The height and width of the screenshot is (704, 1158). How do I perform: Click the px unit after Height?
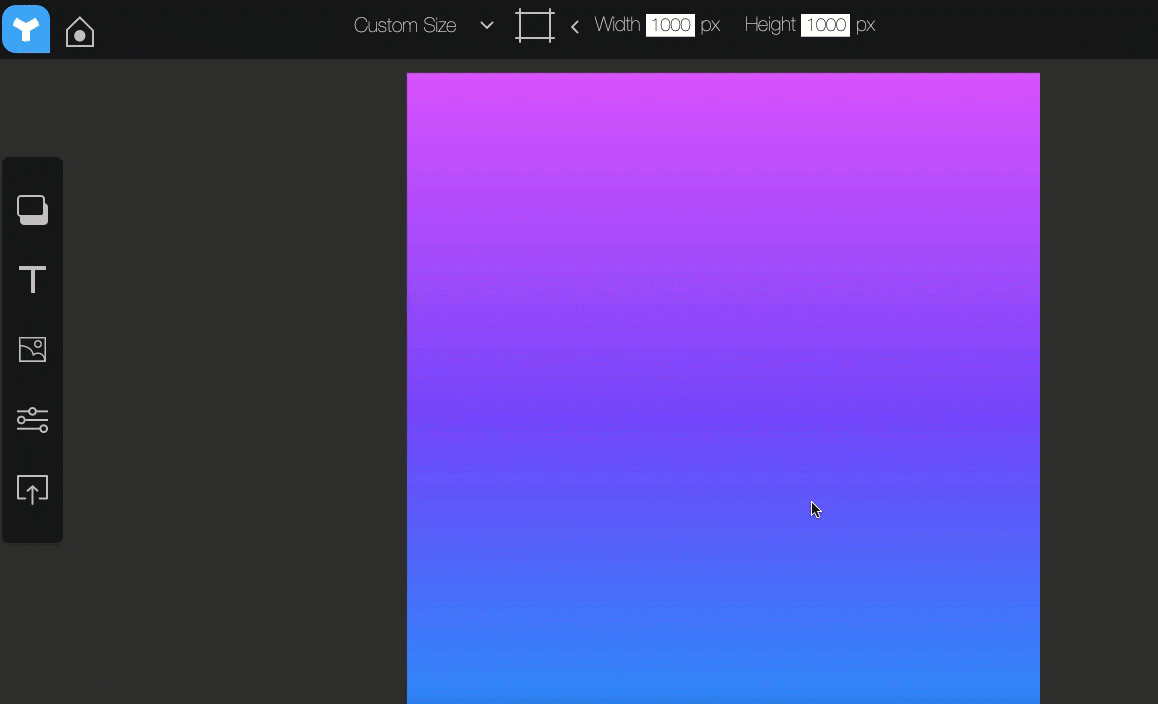(x=865, y=25)
